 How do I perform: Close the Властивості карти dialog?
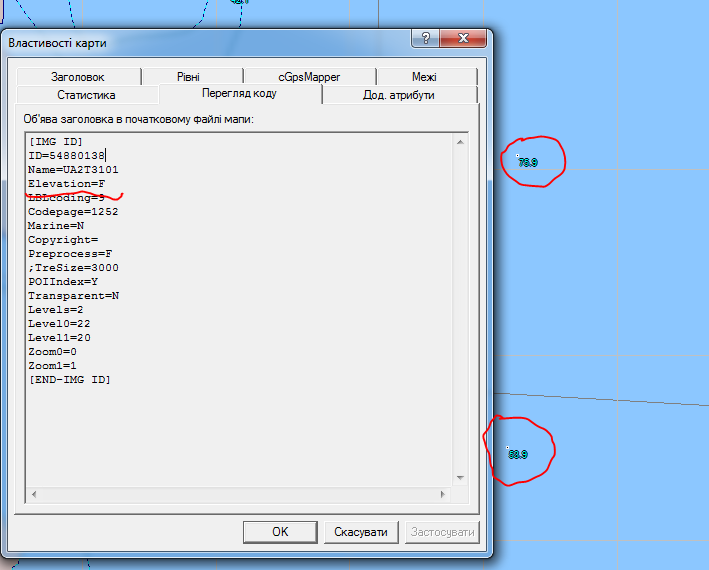(463, 38)
